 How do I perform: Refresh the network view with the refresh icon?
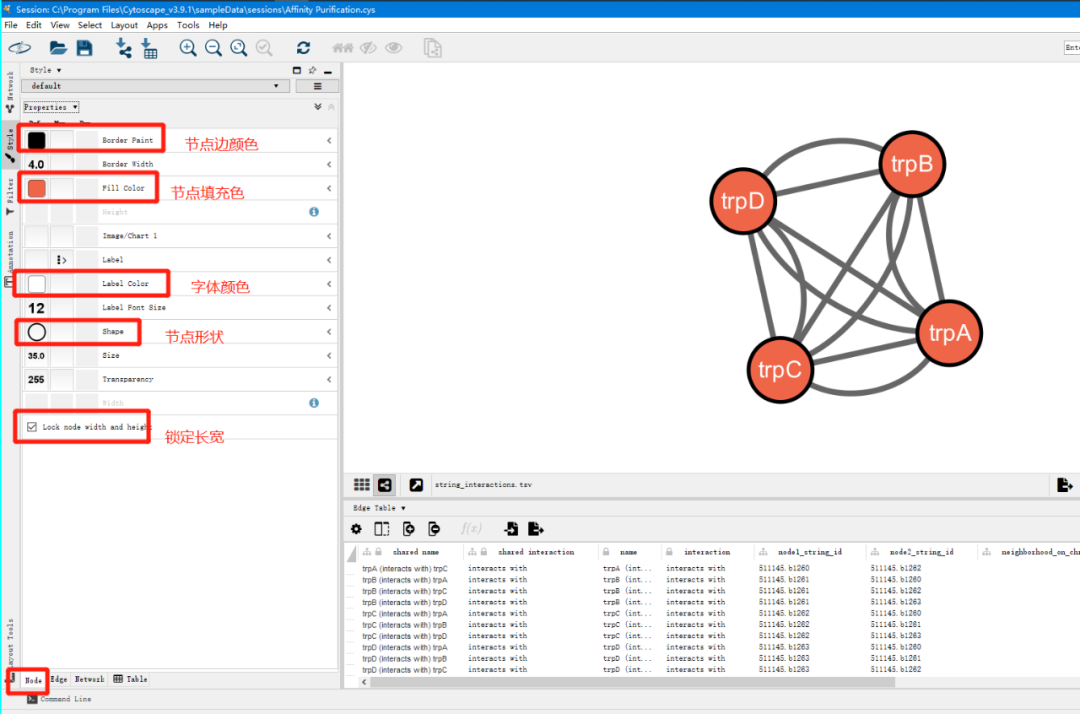(303, 47)
